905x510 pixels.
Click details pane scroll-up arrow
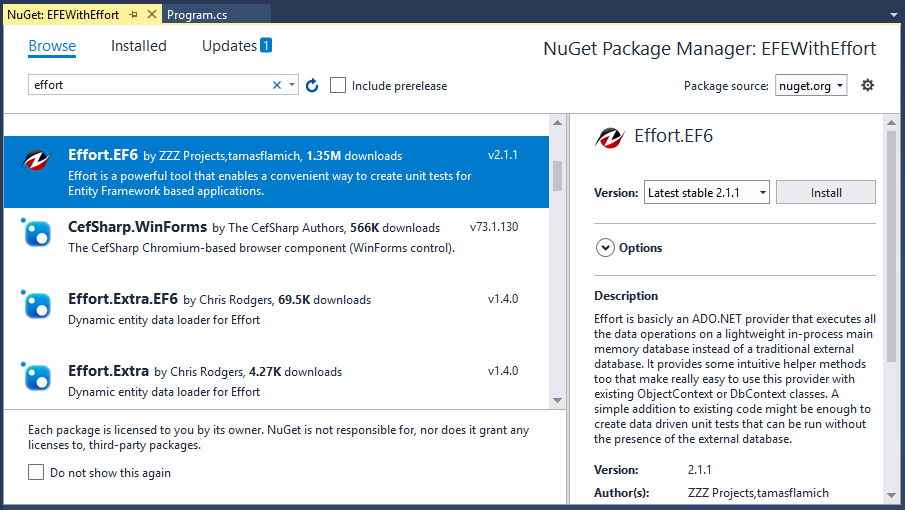coord(891,122)
